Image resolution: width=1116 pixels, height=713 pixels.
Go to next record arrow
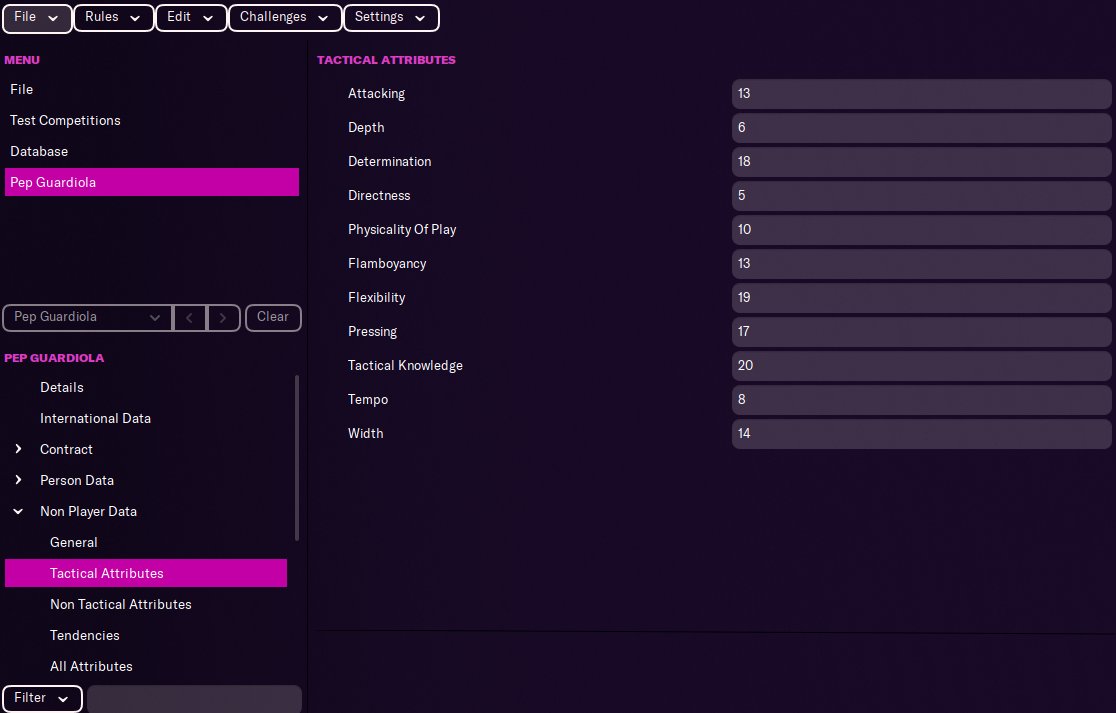tap(223, 317)
